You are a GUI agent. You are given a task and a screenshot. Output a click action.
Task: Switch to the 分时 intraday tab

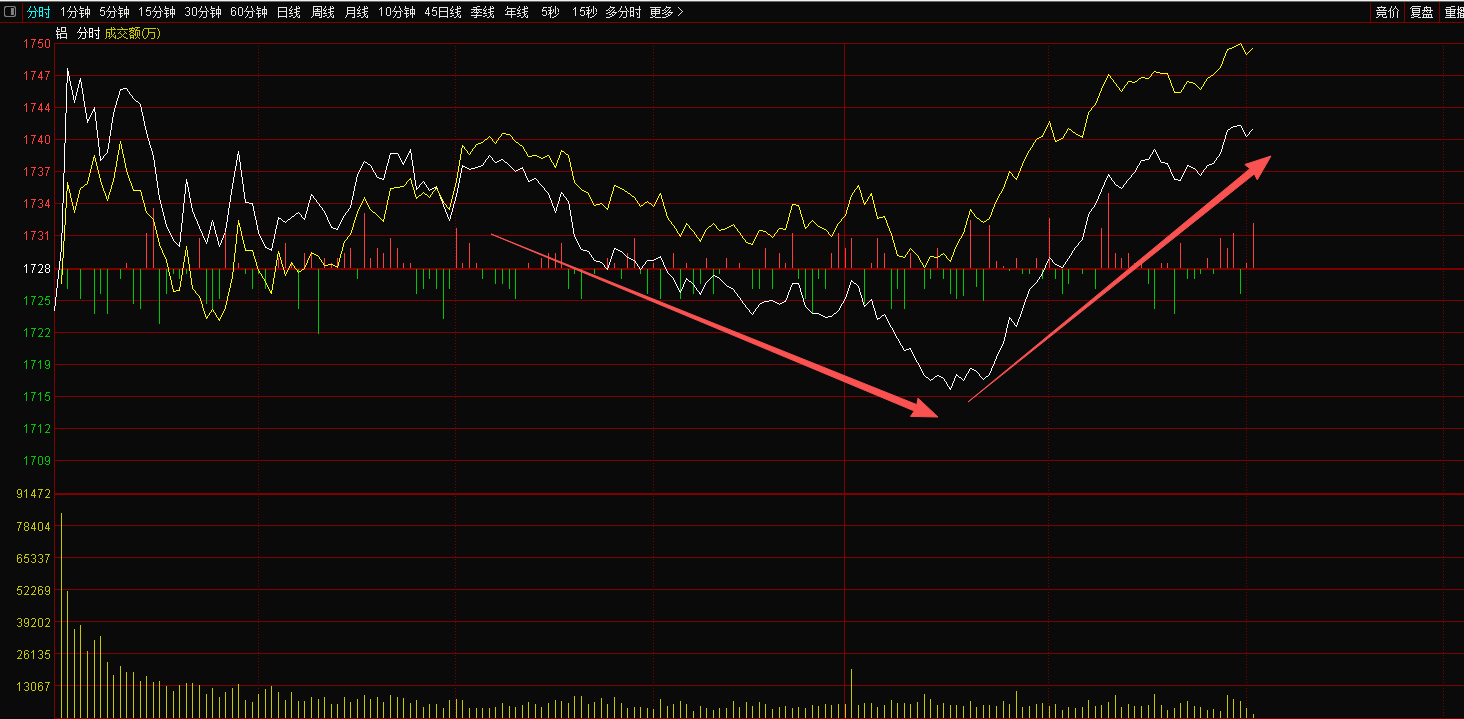38,12
